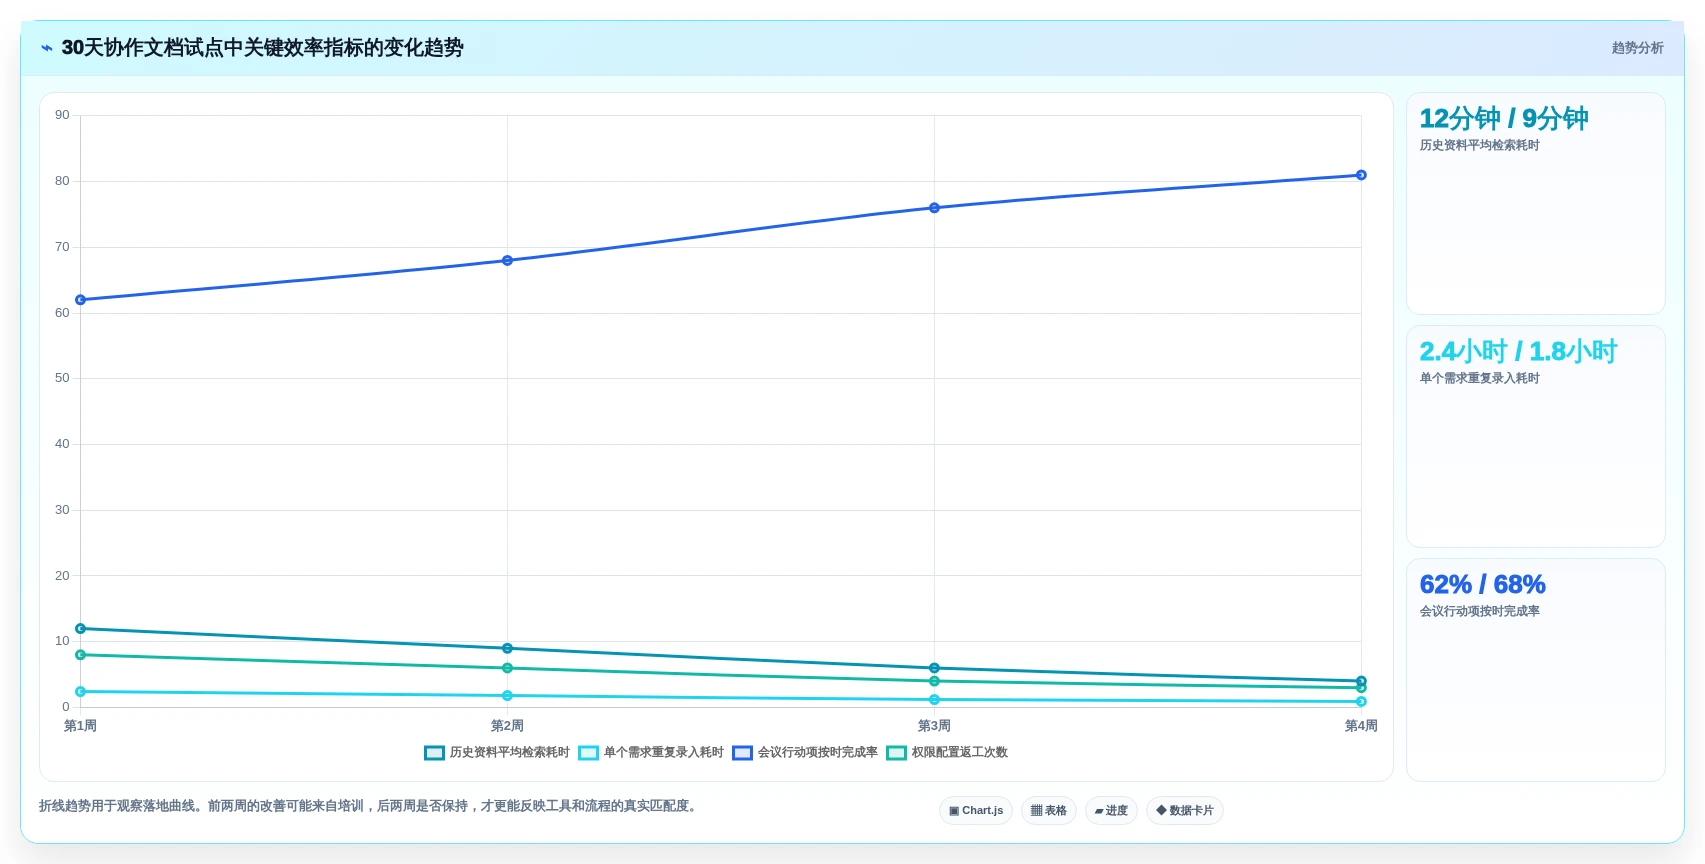Click the 历史资料平均检索耗时 card caption
This screenshot has width=1705, height=864.
tap(1479, 146)
